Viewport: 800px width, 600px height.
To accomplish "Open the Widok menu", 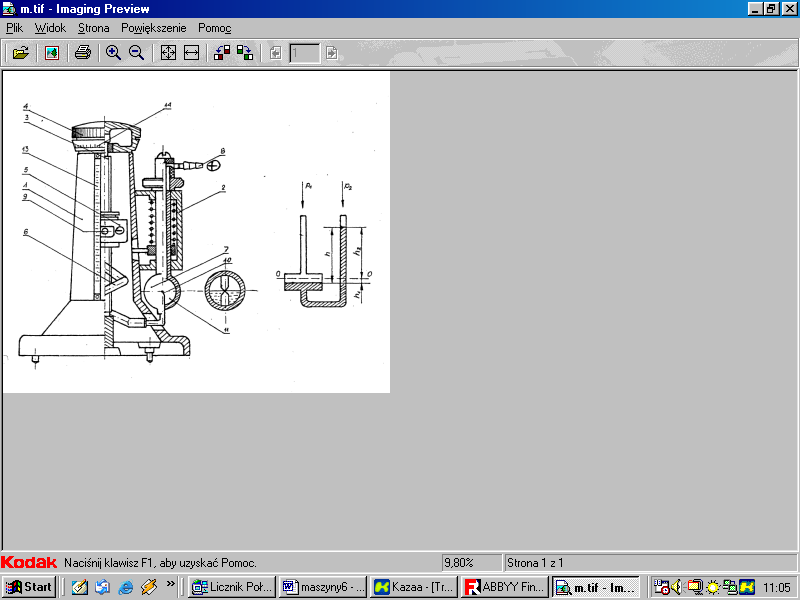I will pyautogui.click(x=50, y=28).
